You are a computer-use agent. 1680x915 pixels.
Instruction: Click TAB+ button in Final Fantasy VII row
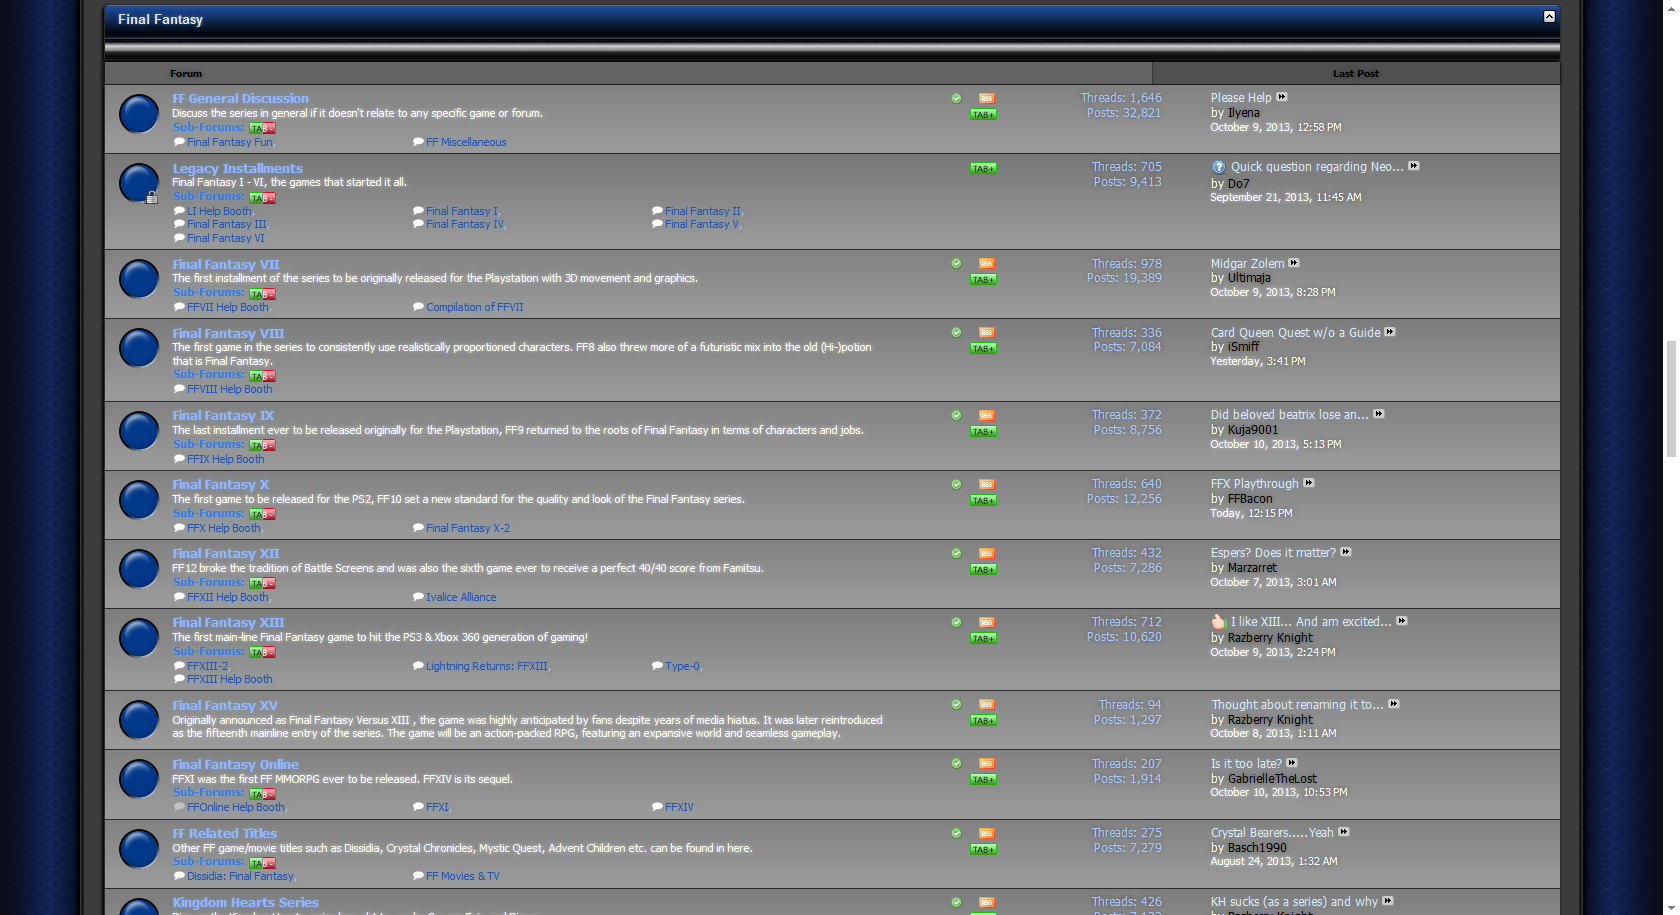coord(983,280)
